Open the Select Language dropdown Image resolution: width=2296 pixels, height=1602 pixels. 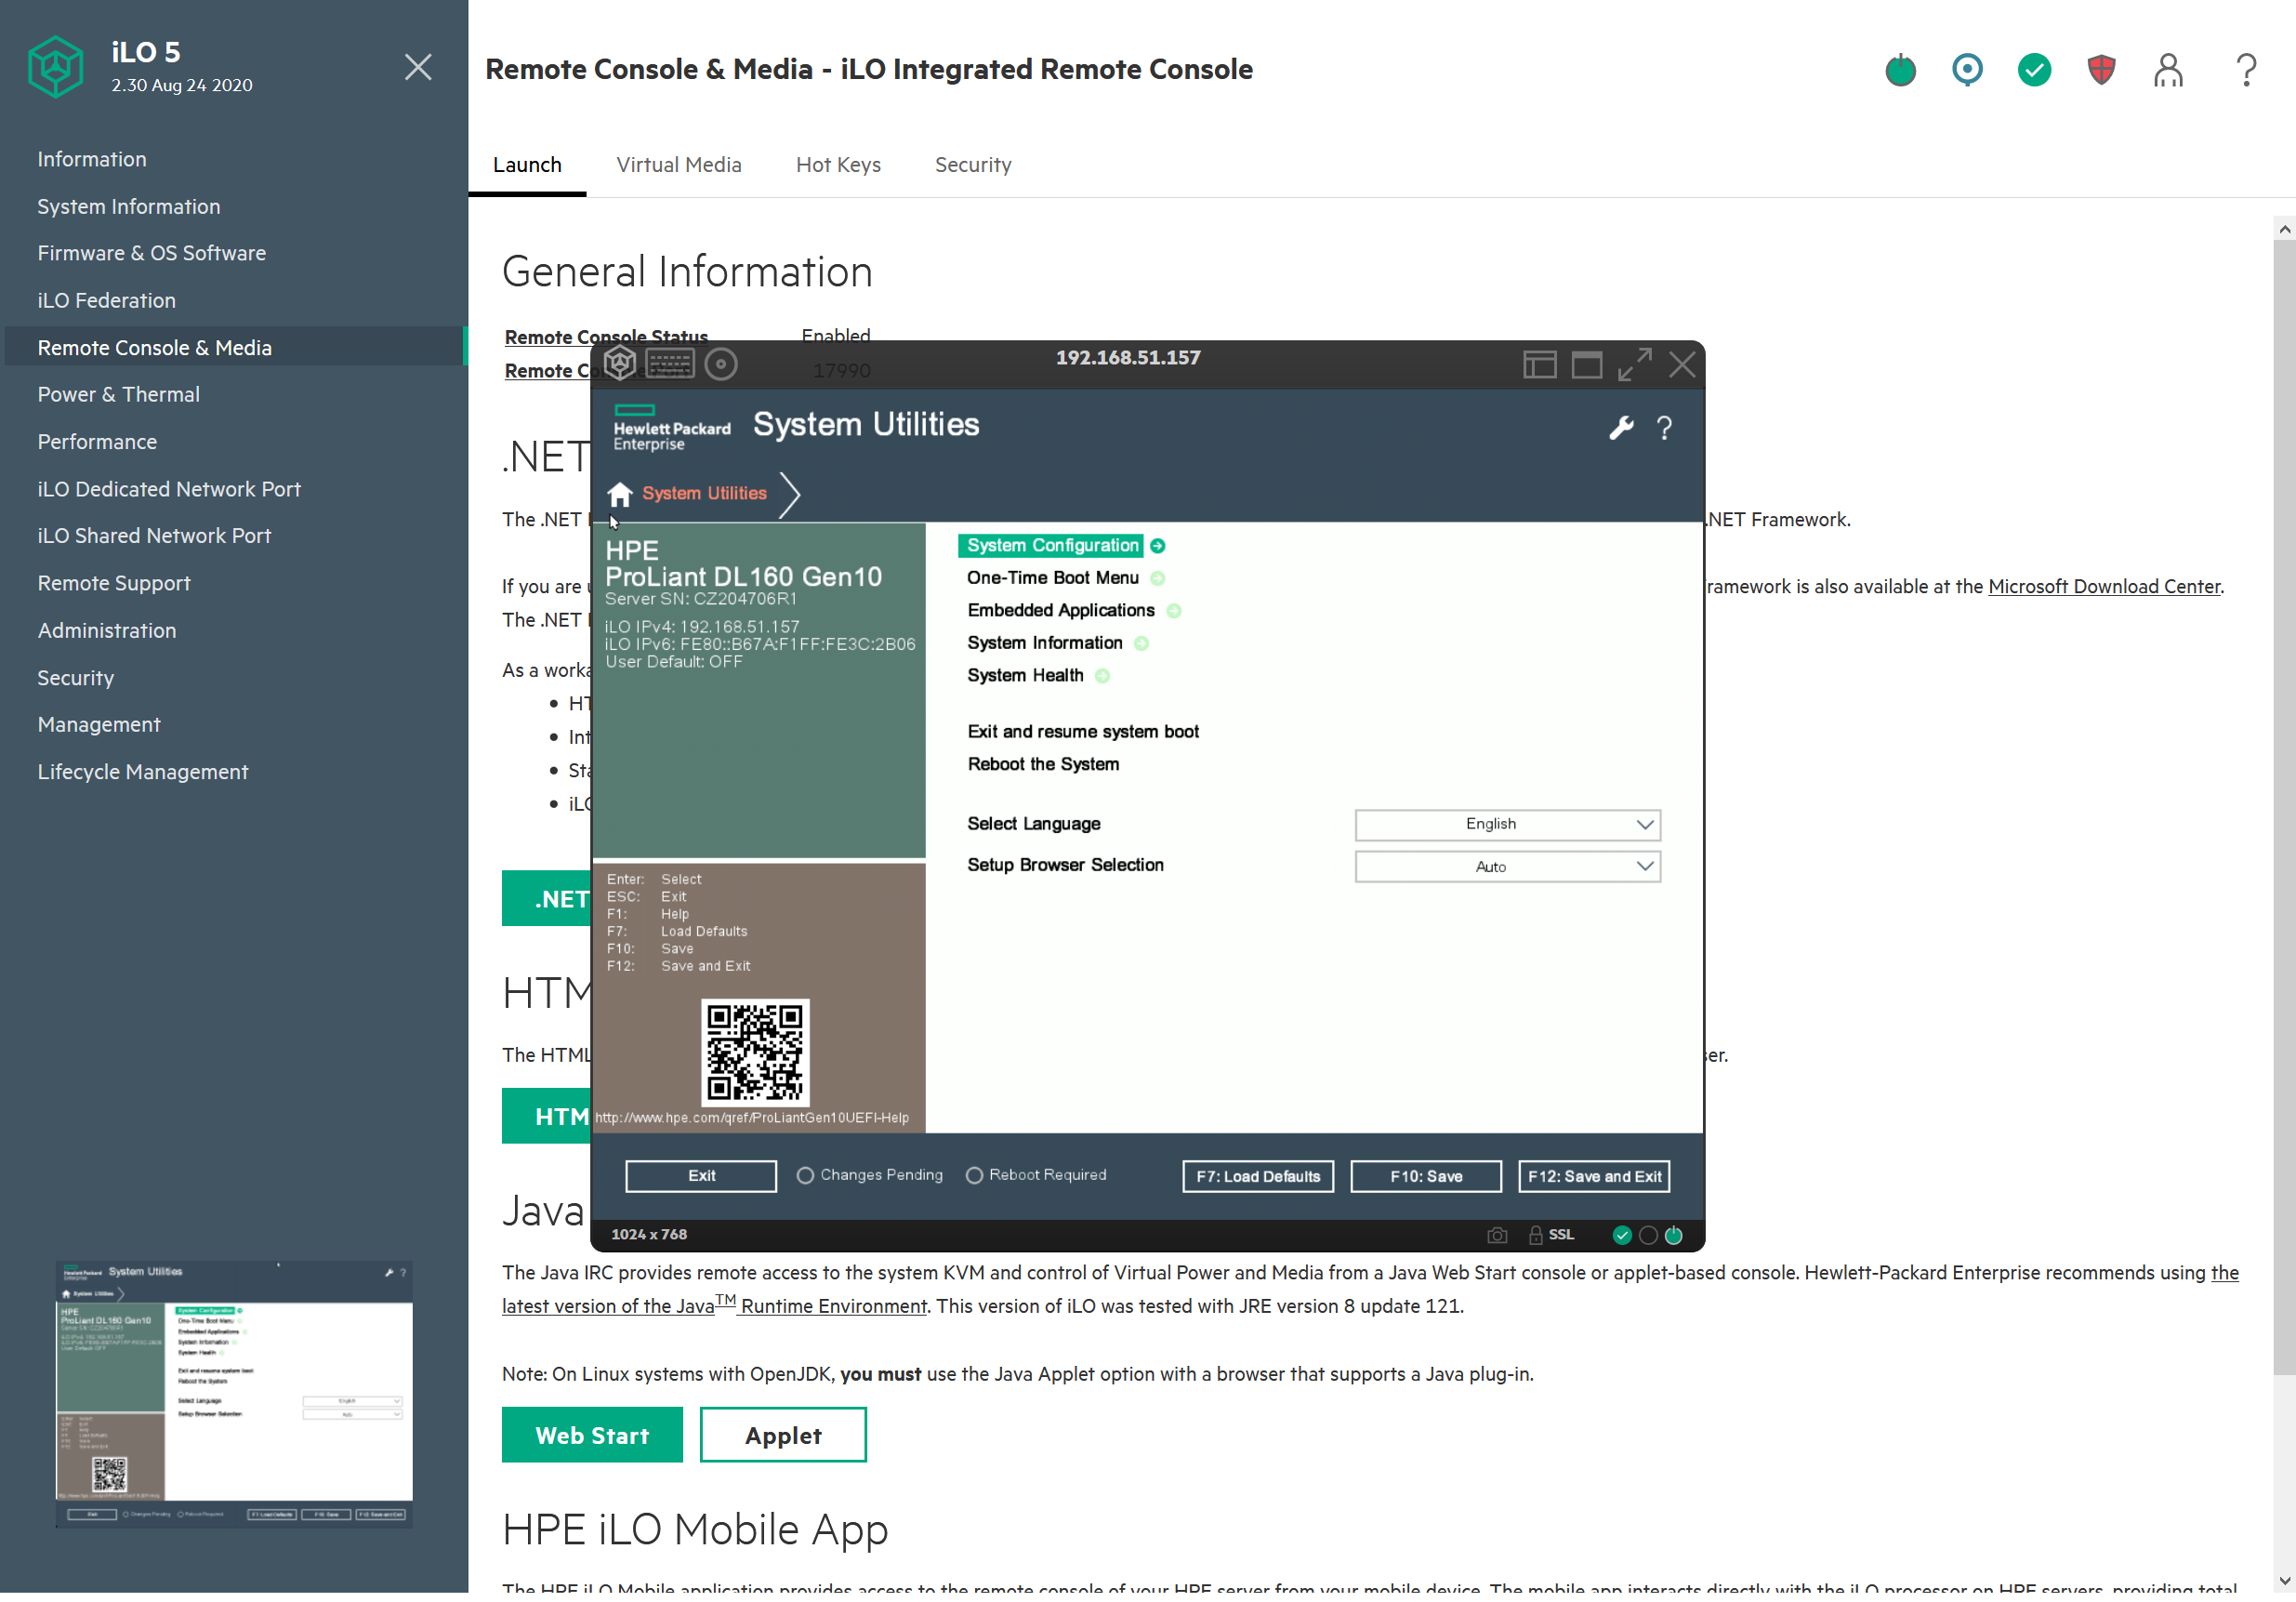[1507, 825]
